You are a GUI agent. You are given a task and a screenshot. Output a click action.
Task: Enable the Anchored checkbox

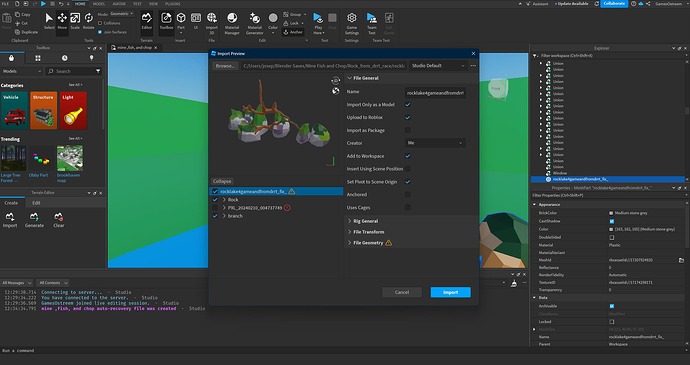pos(408,195)
